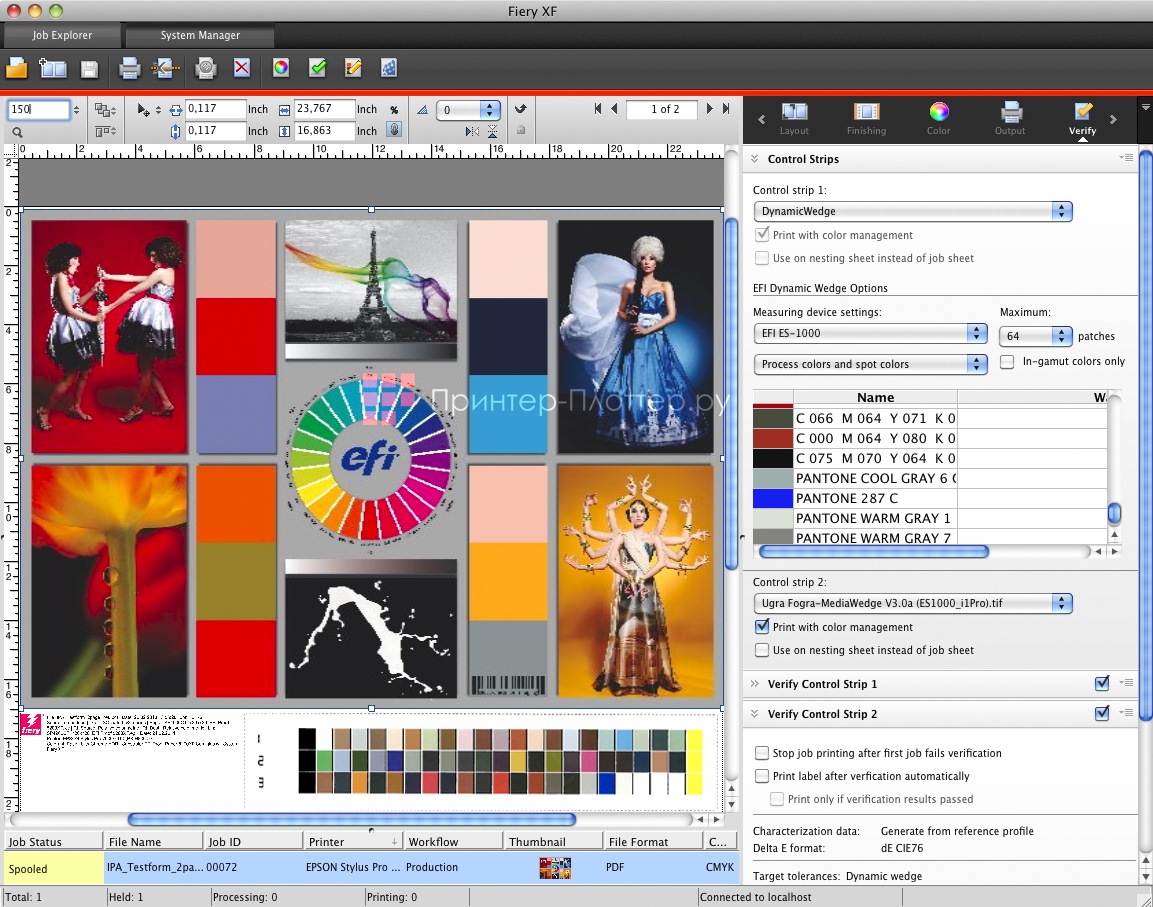Open the Color panel icon
The width and height of the screenshot is (1153, 907).
tap(938, 115)
